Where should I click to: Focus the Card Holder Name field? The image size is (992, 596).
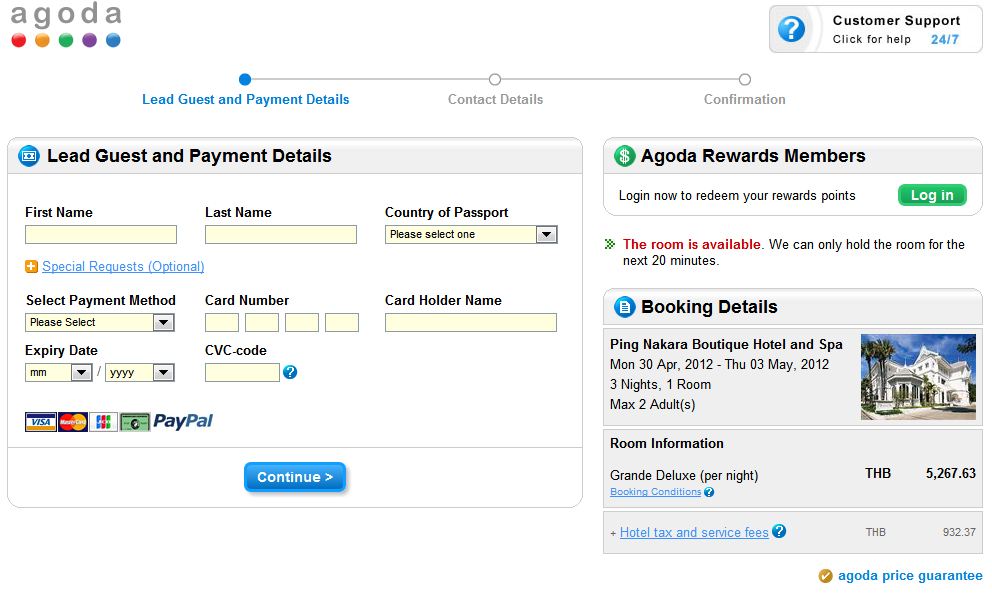point(471,323)
